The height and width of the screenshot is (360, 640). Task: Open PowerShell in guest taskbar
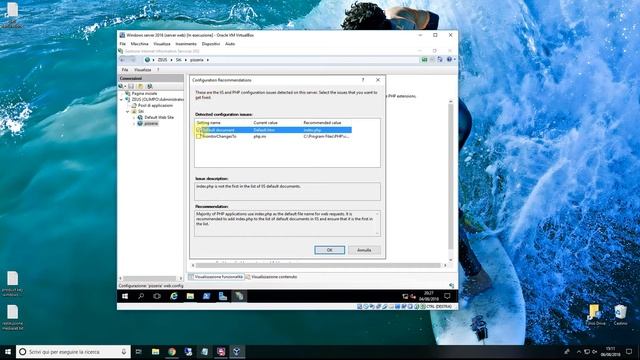206,296
